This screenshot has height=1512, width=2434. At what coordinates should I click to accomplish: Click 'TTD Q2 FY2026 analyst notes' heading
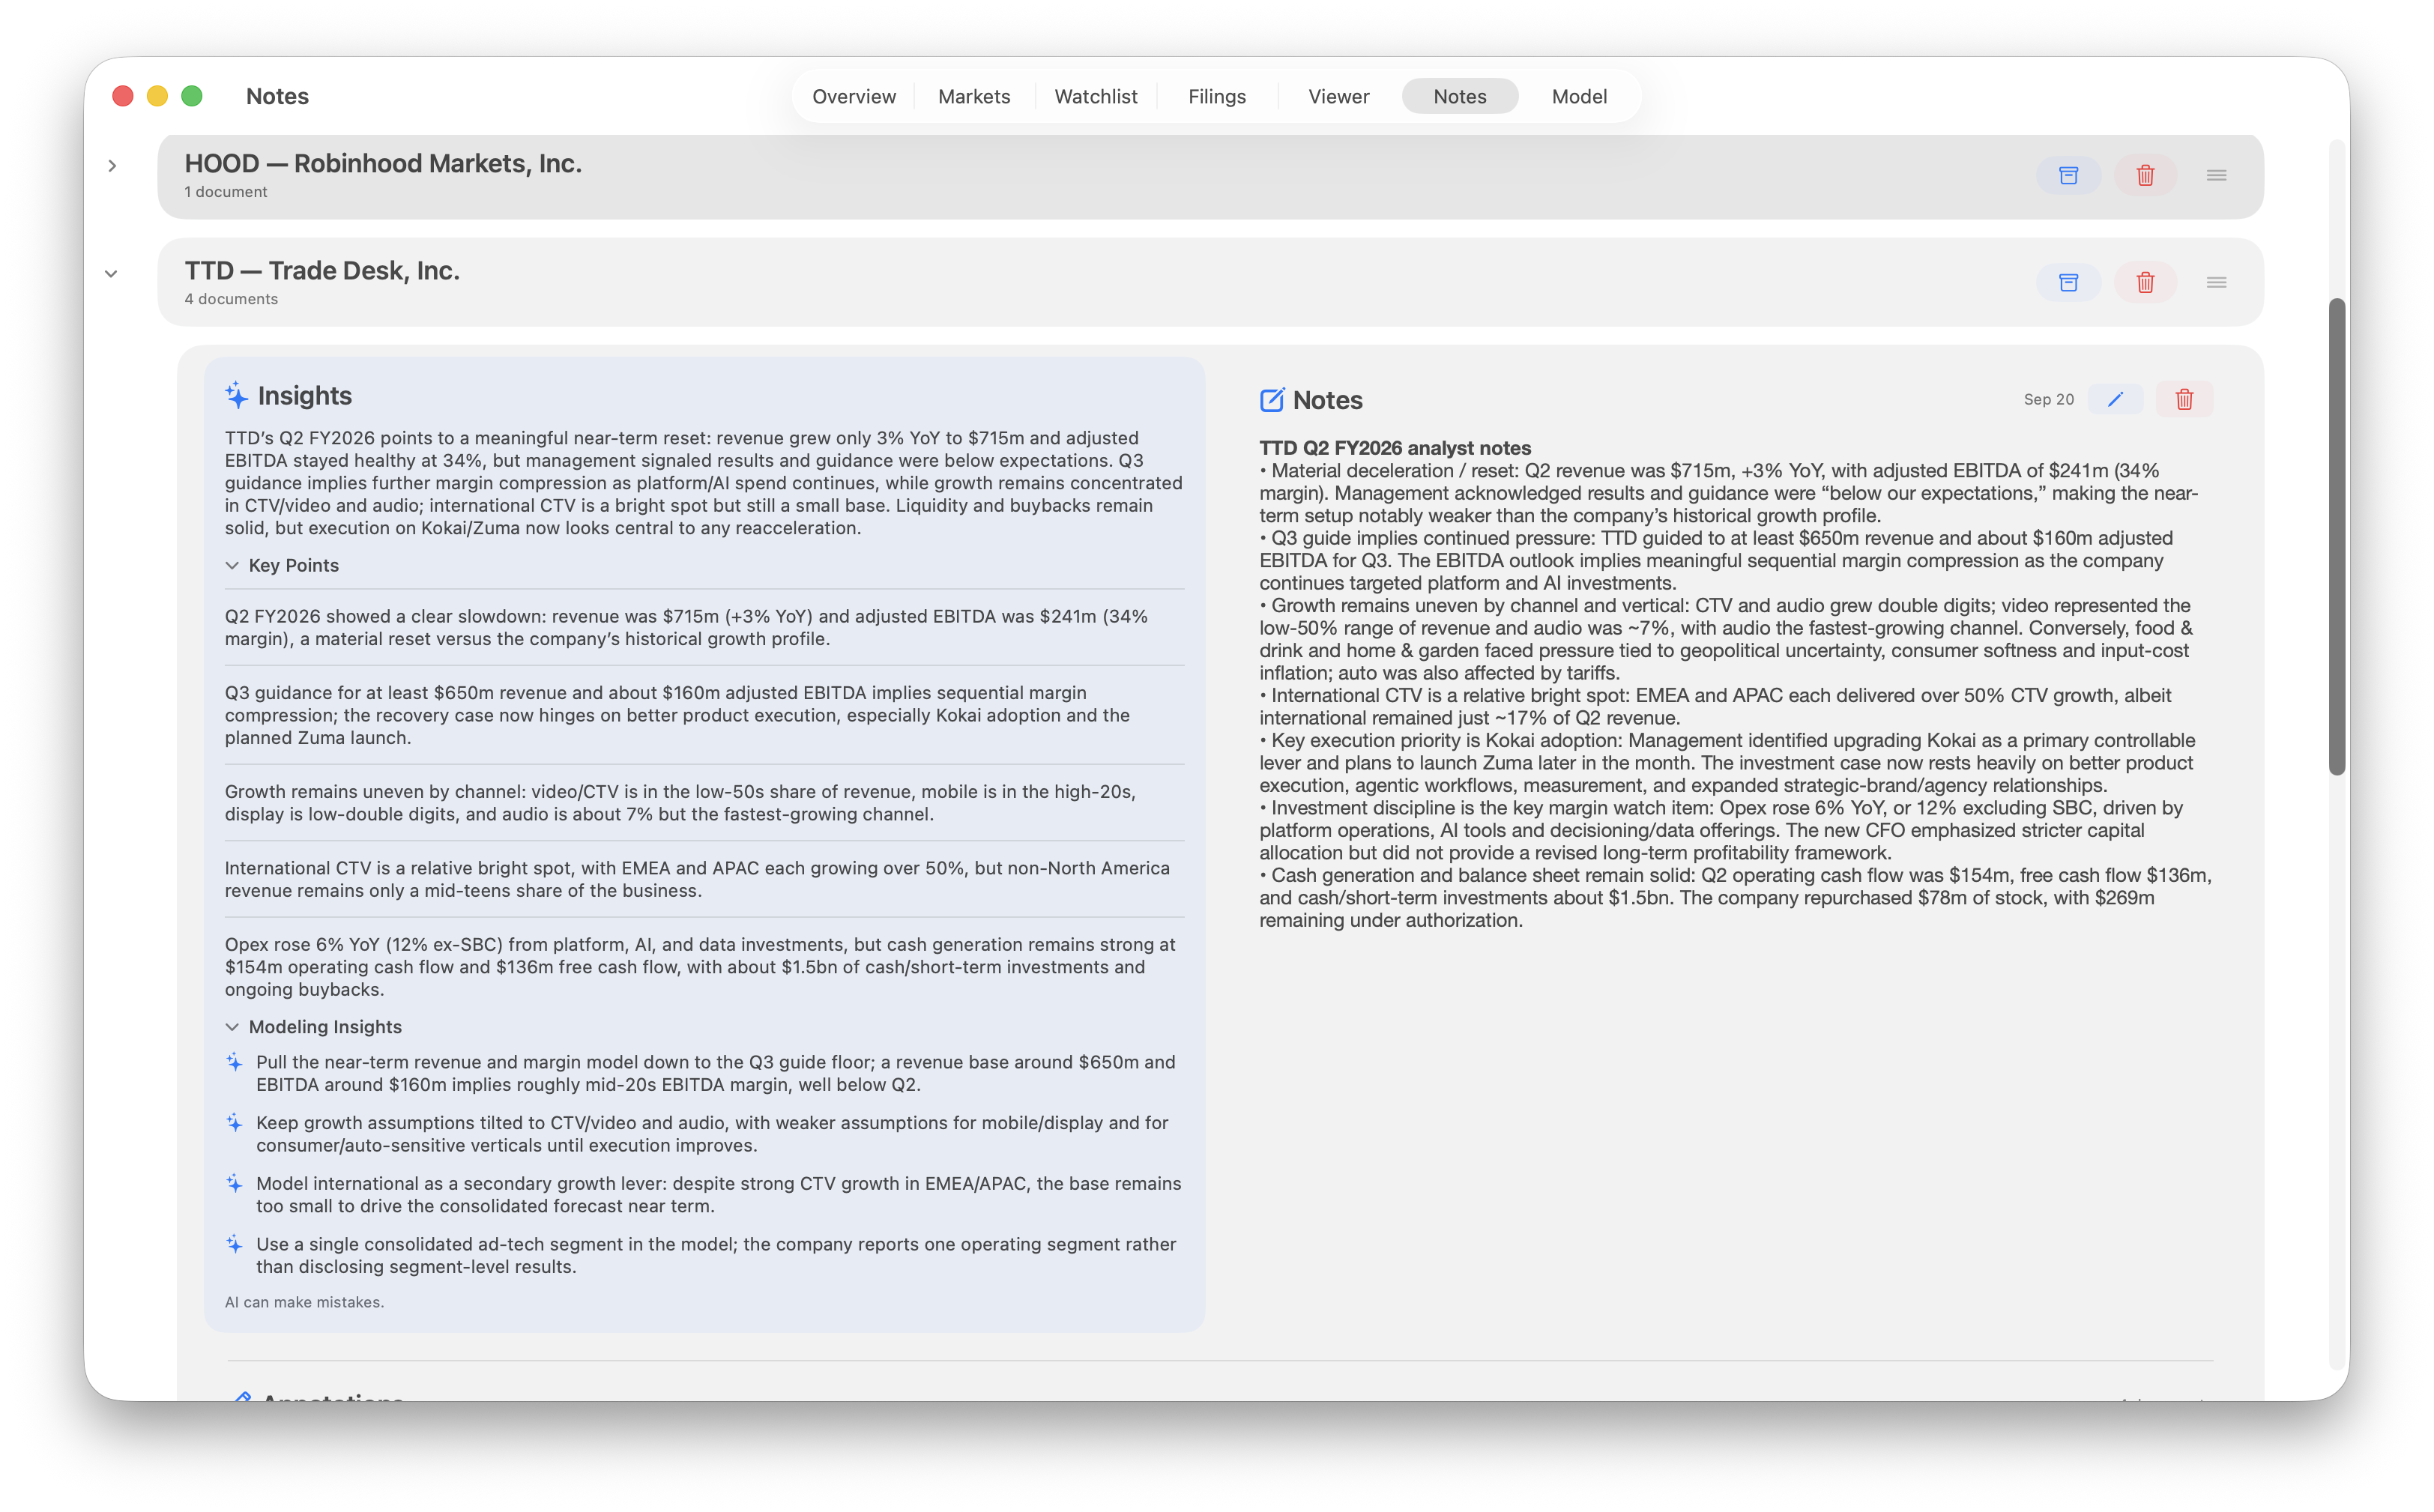tap(1394, 448)
